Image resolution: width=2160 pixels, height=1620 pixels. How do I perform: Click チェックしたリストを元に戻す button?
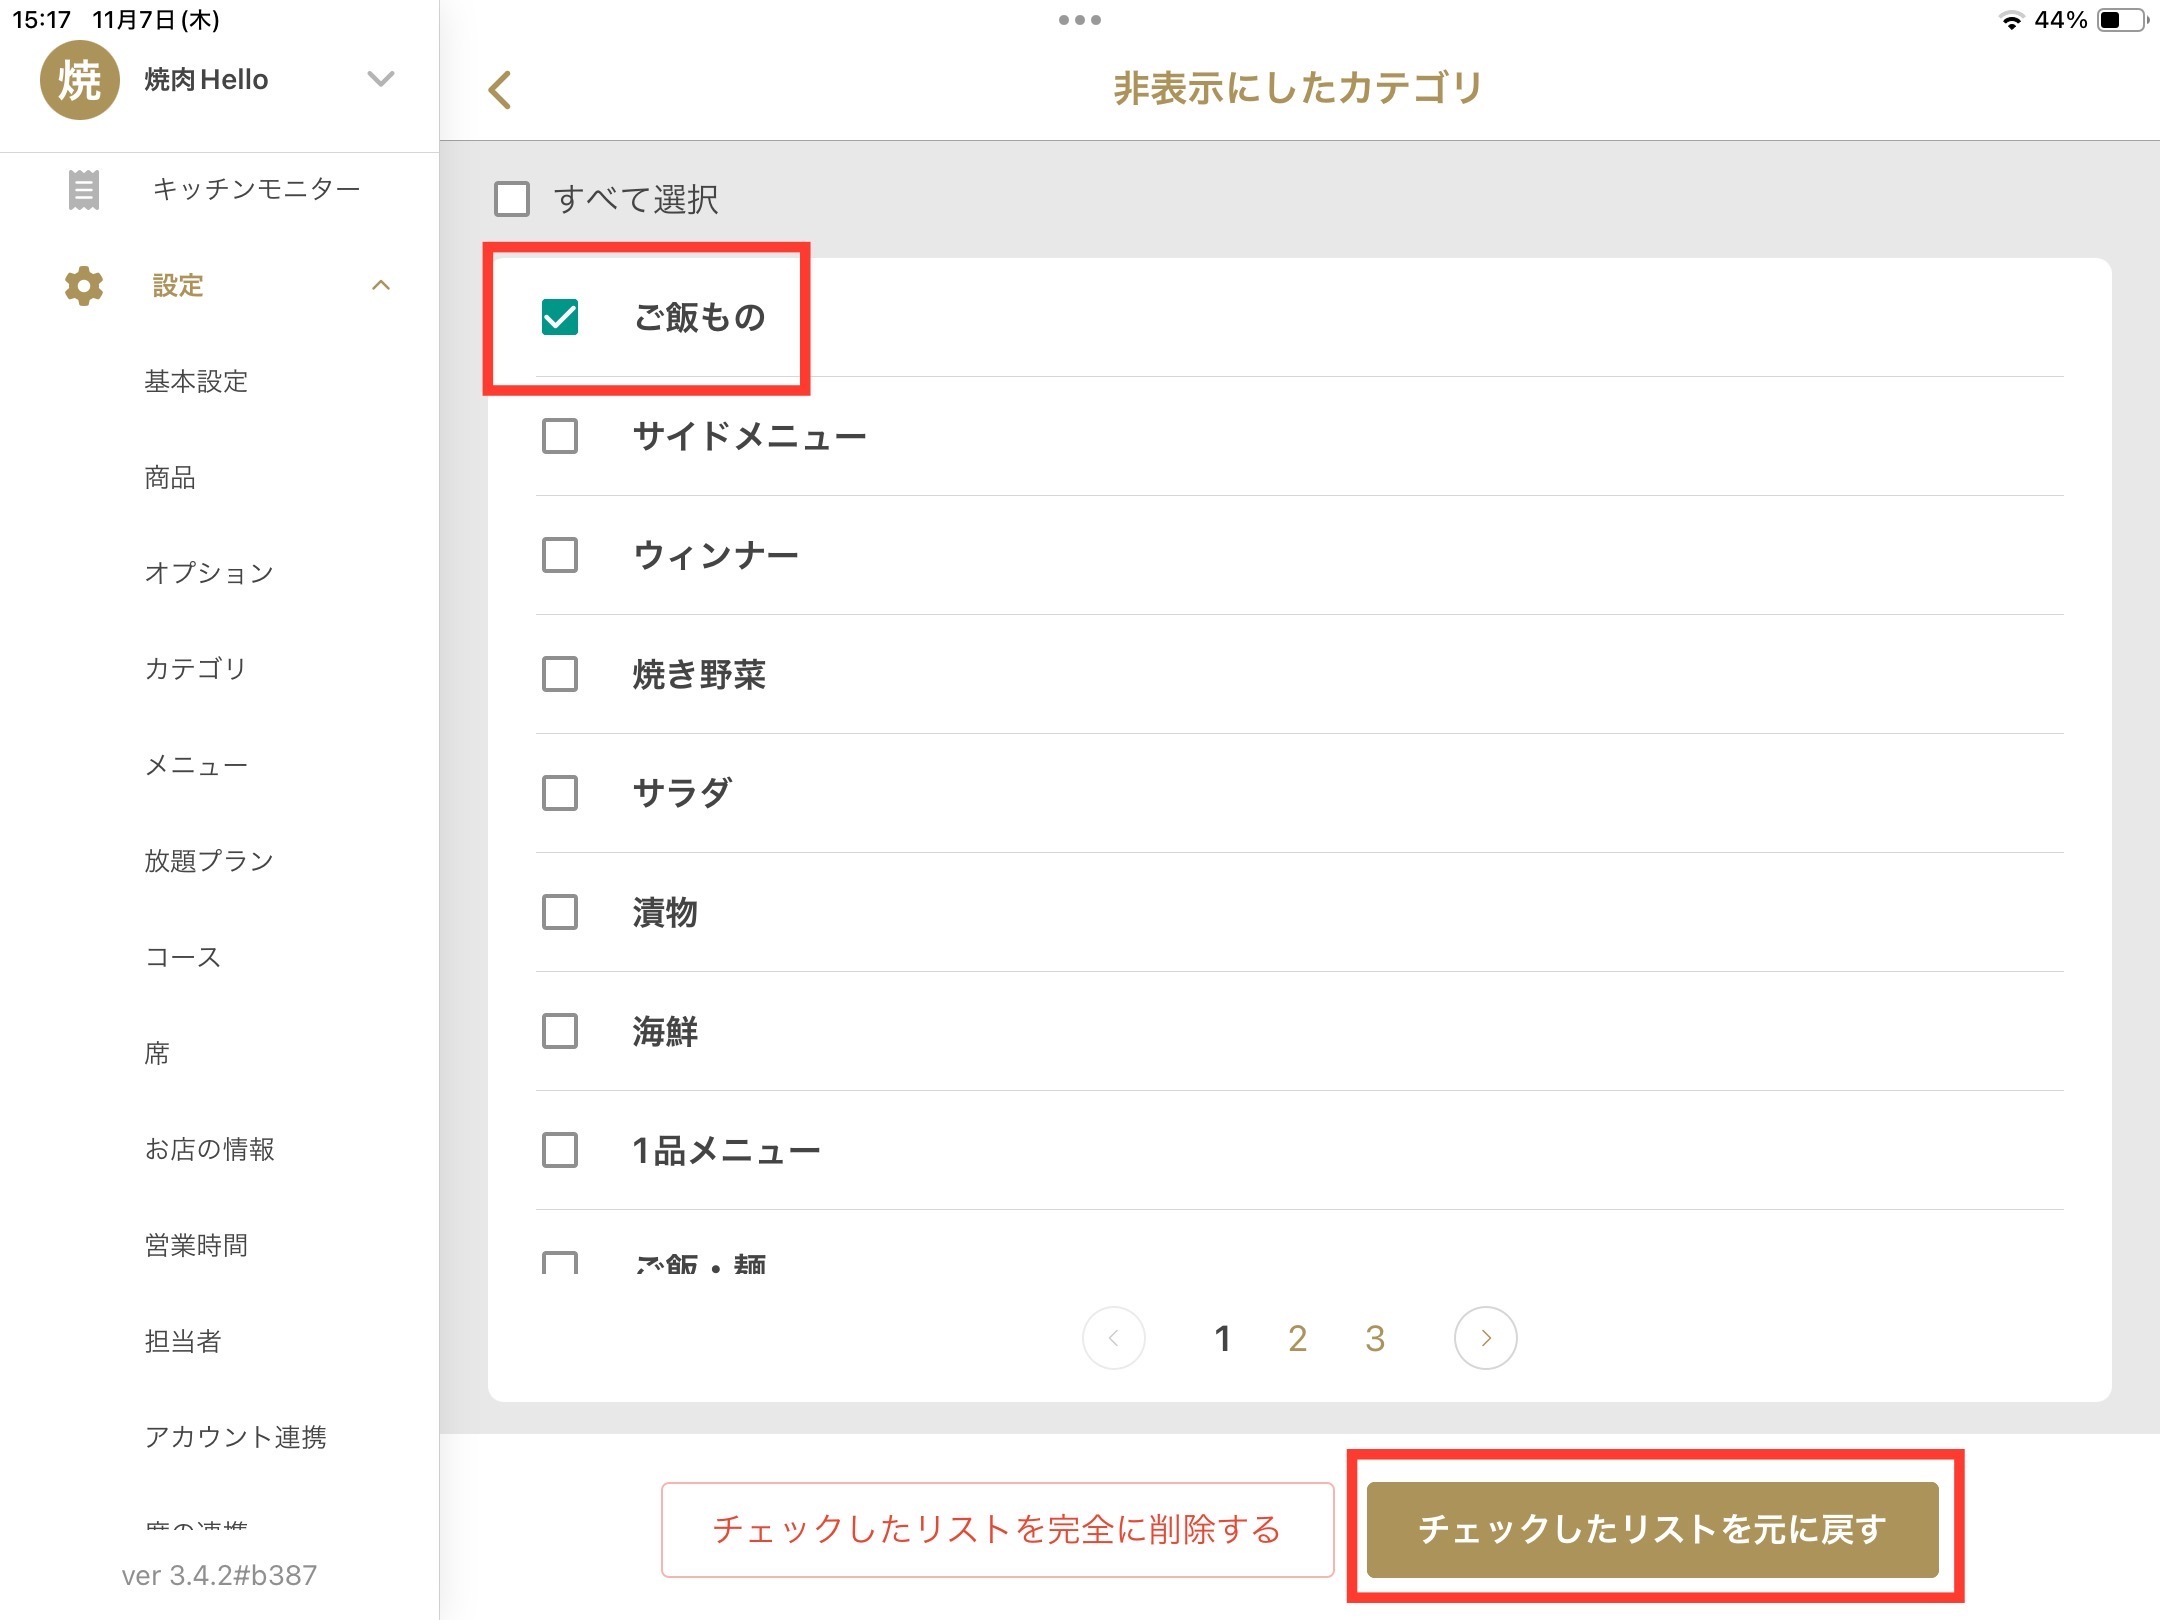(1652, 1529)
